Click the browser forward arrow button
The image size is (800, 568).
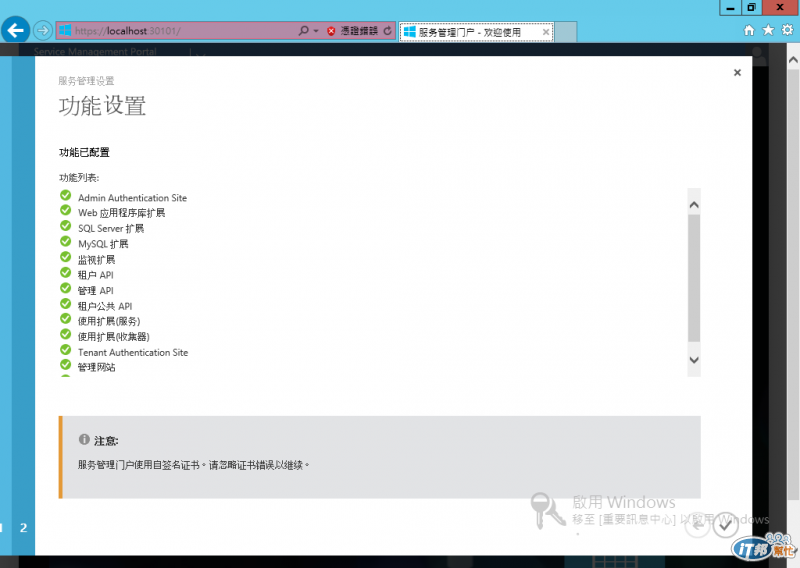(x=43, y=31)
